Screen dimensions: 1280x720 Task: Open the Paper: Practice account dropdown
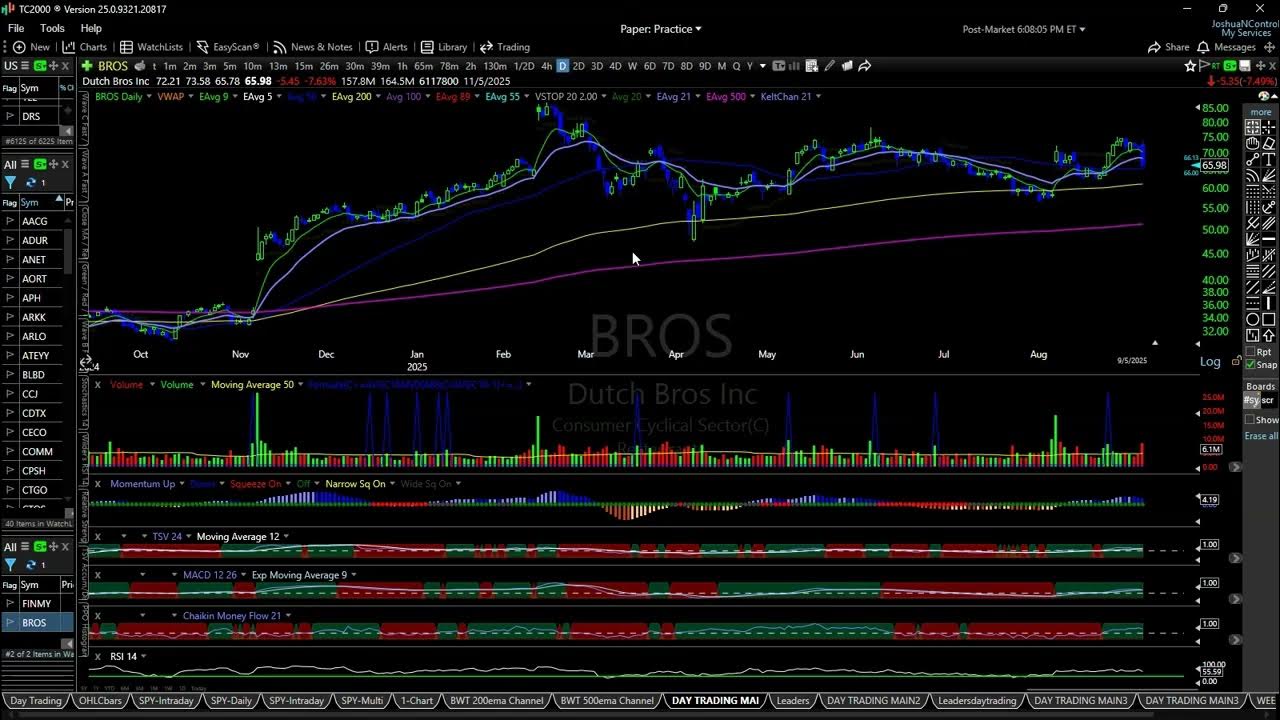(660, 29)
